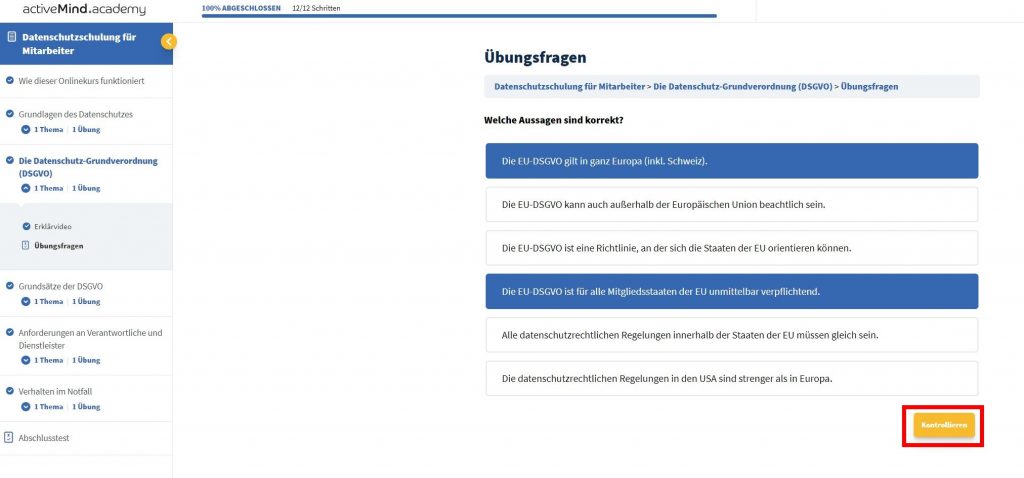Open 'Grundsätze der DSGVO' lesson
Screen dimensions: 1024x478
pyautogui.click(x=61, y=286)
